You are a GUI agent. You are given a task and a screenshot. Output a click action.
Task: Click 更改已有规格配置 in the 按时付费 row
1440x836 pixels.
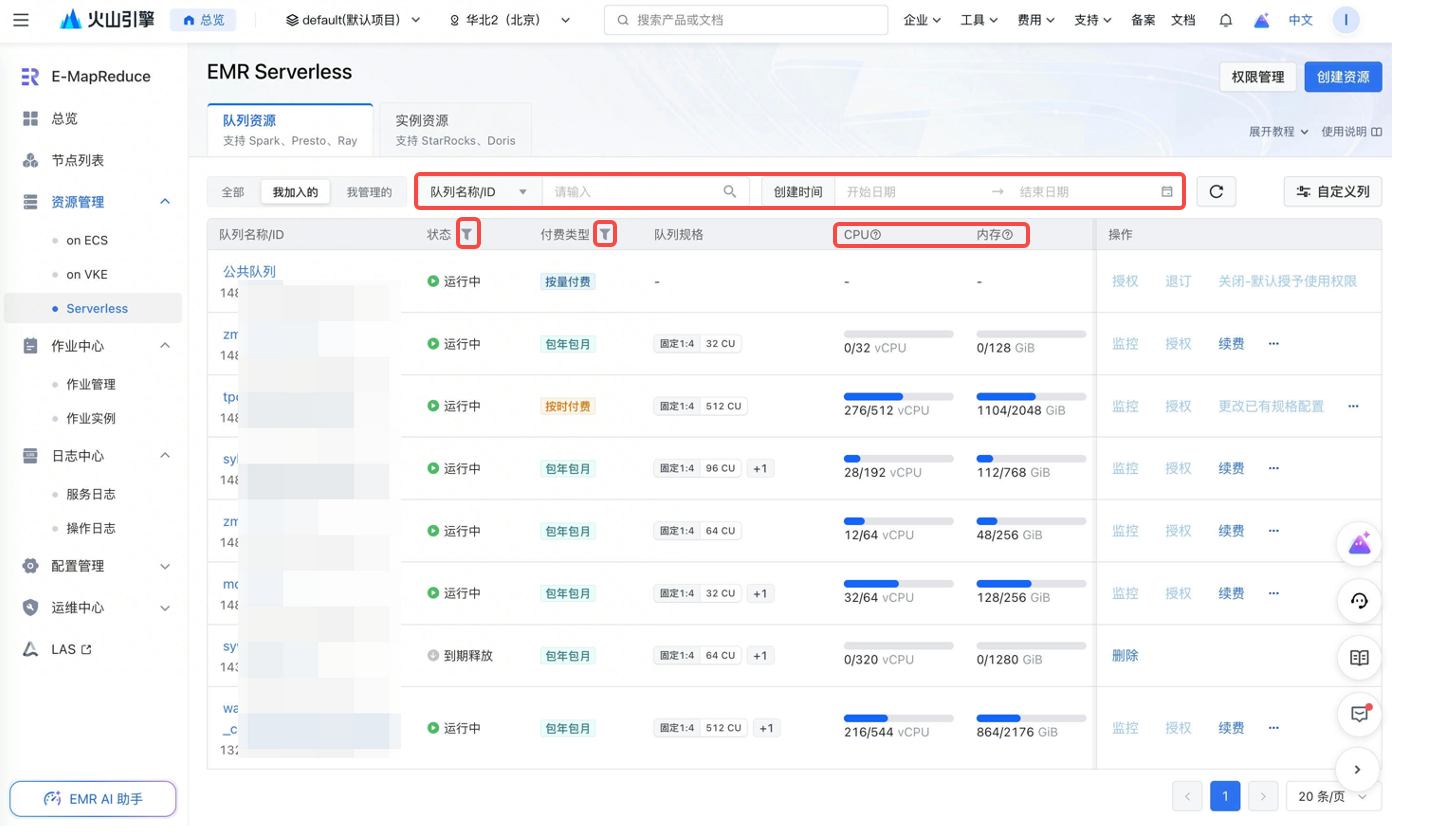pyautogui.click(x=1270, y=406)
